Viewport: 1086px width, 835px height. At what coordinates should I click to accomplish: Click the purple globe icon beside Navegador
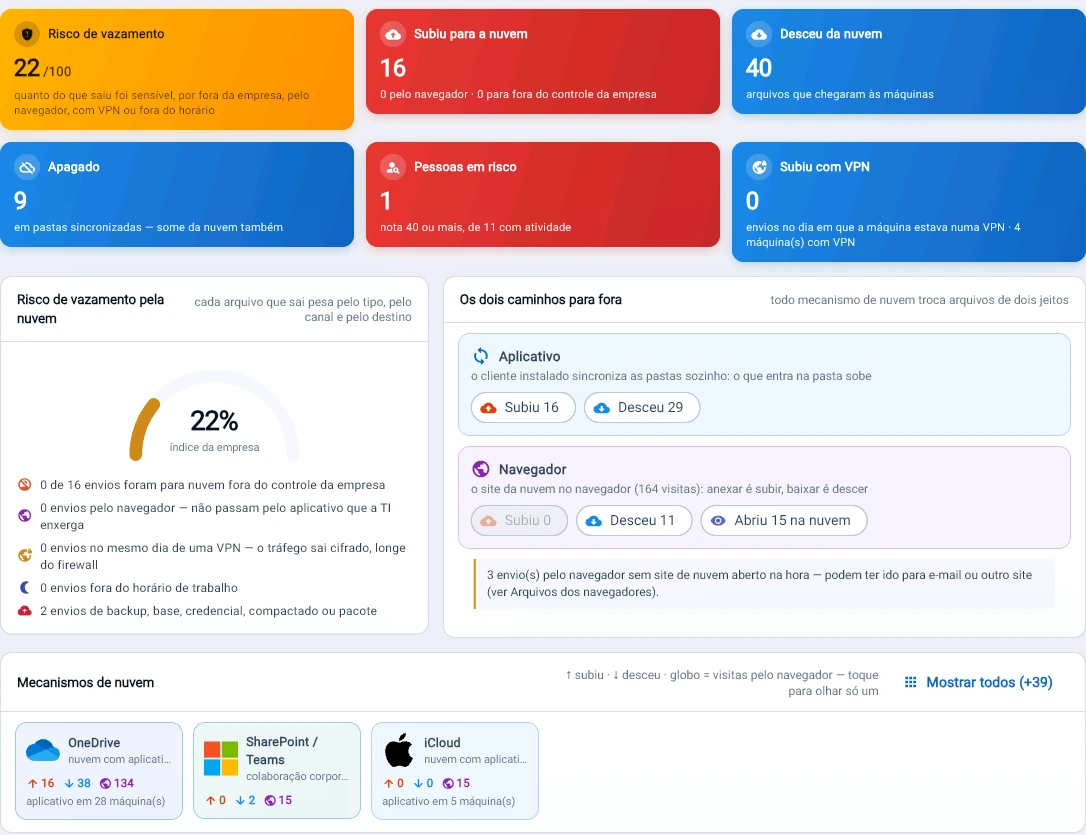pos(481,469)
